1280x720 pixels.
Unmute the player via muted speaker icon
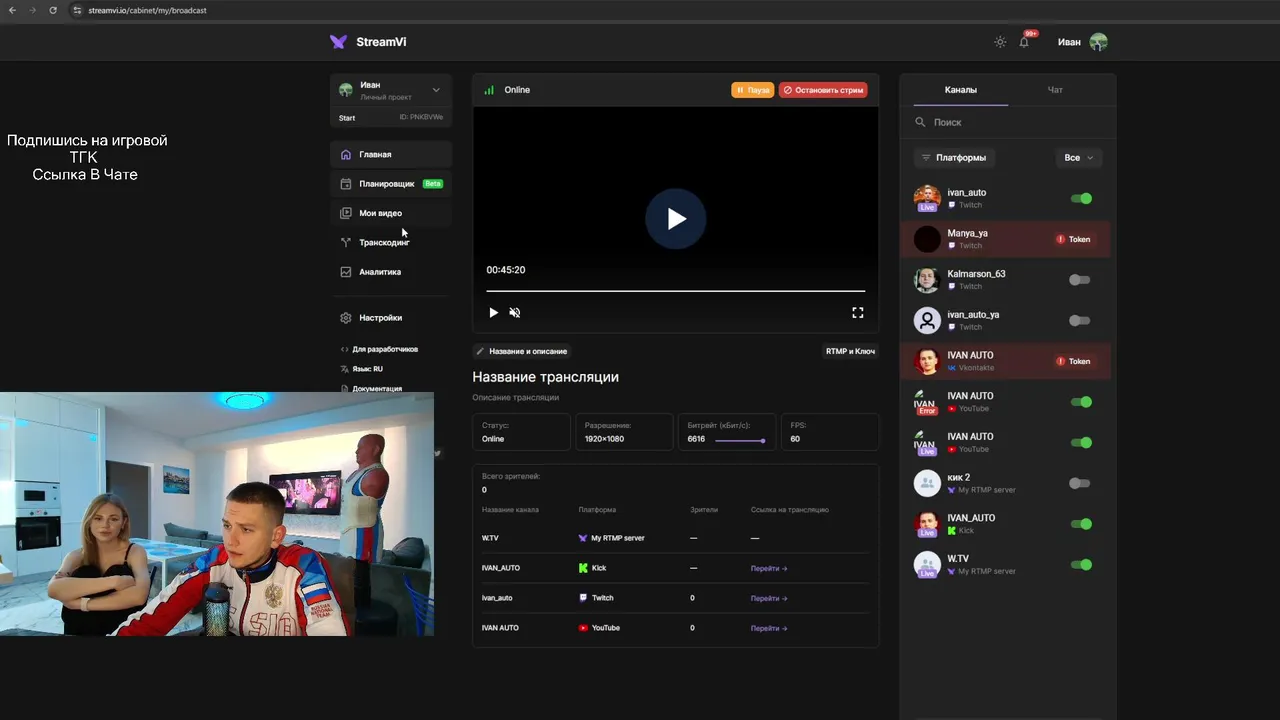point(515,313)
